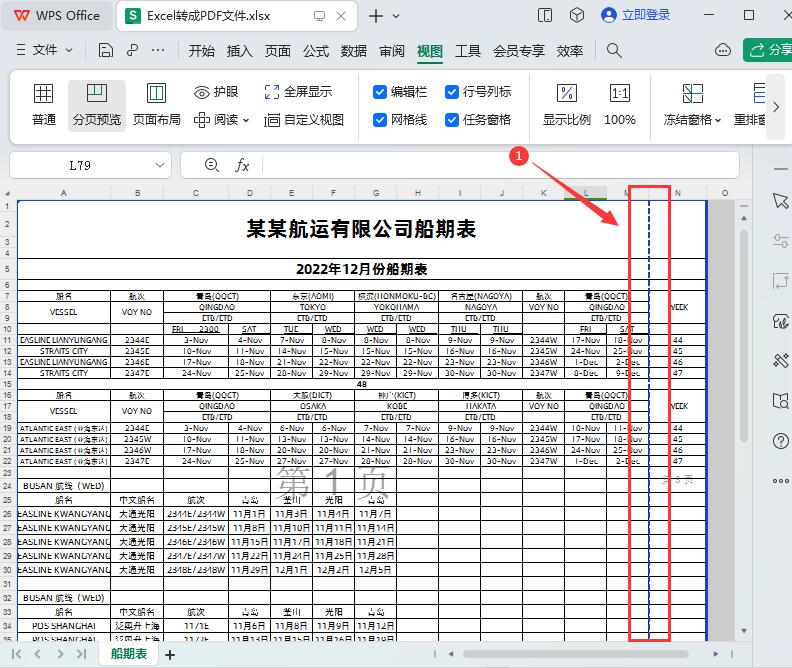The image size is (792, 668).
Task: Toggle the 任务窗格 task pane checkbox
Action: pyautogui.click(x=452, y=120)
